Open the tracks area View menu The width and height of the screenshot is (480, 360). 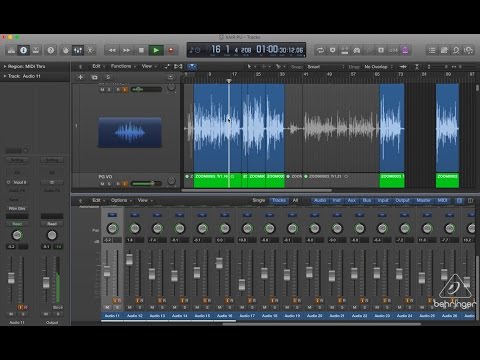pyautogui.click(x=148, y=66)
